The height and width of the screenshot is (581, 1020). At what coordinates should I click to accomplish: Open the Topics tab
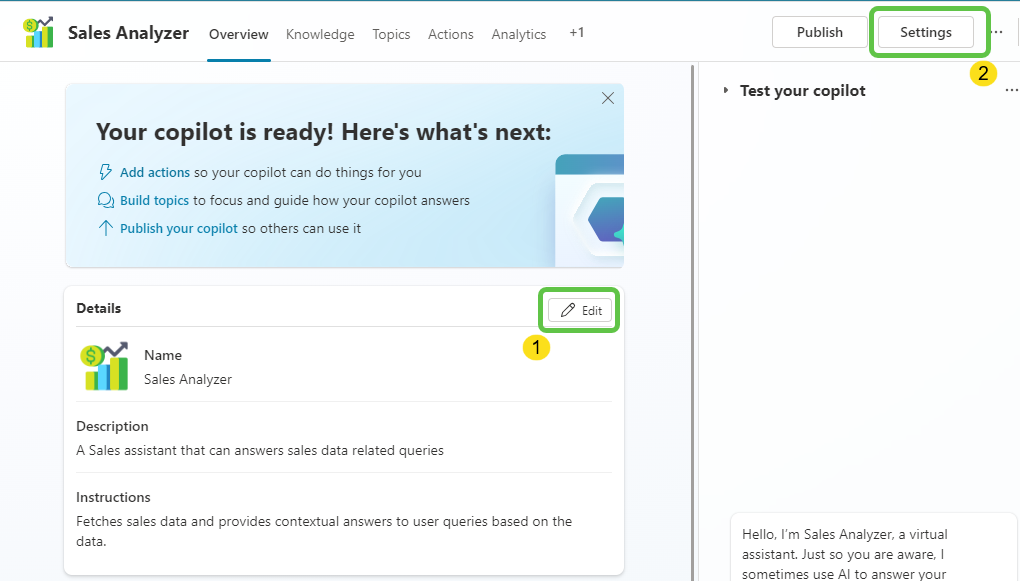[391, 34]
